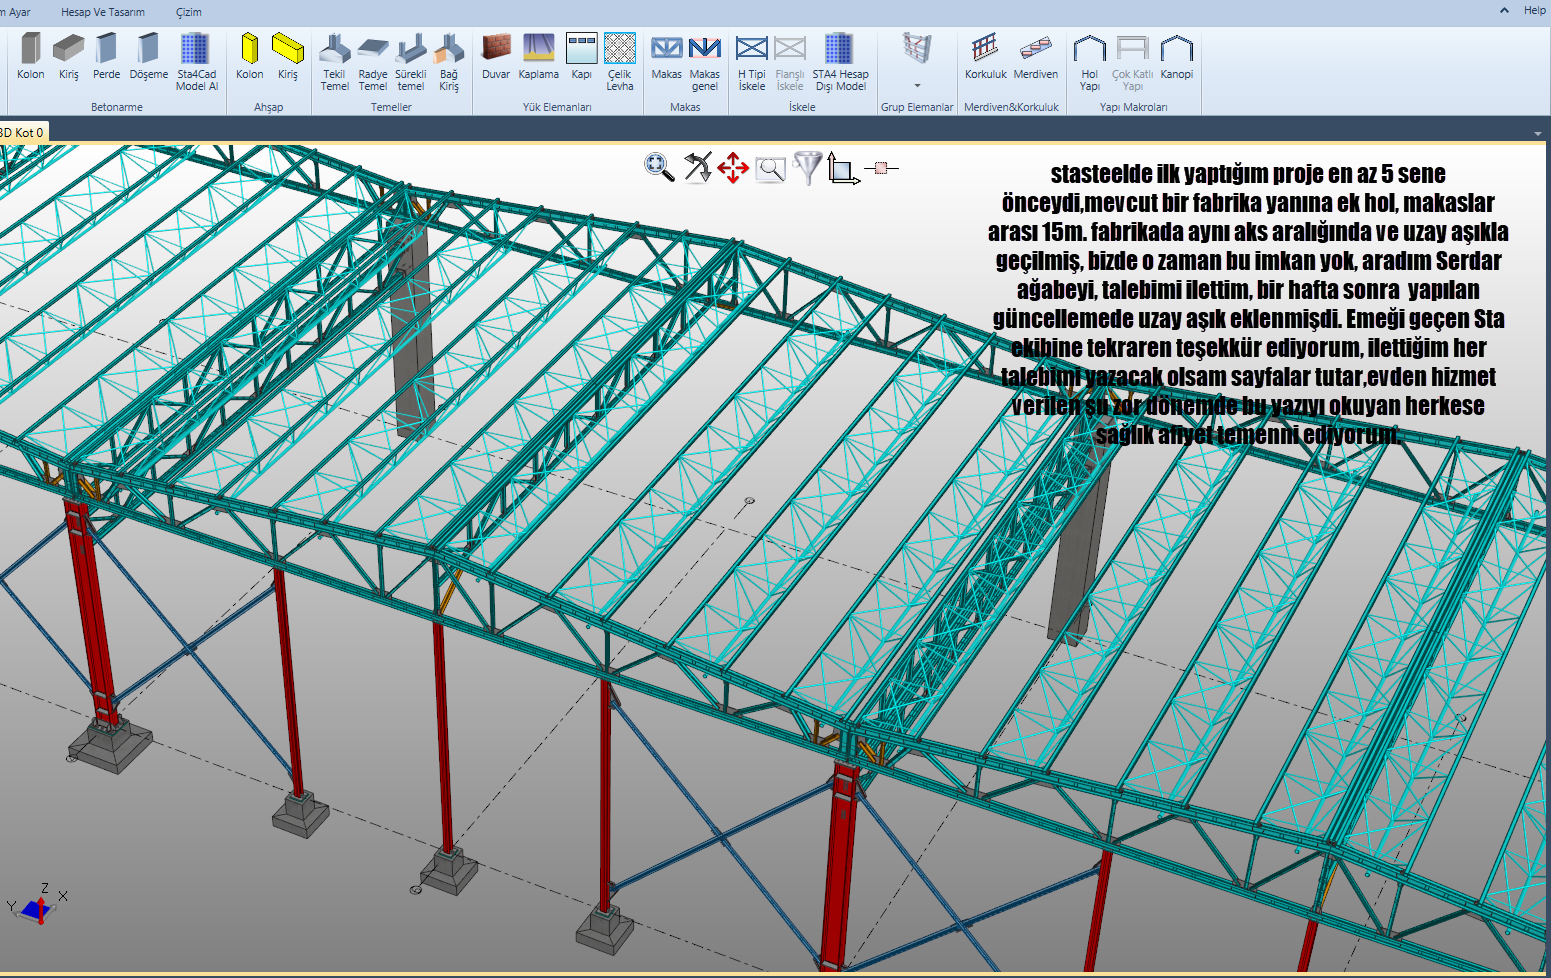Expand the Grup Elemanları dropdown
The width and height of the screenshot is (1551, 978).
click(x=917, y=86)
